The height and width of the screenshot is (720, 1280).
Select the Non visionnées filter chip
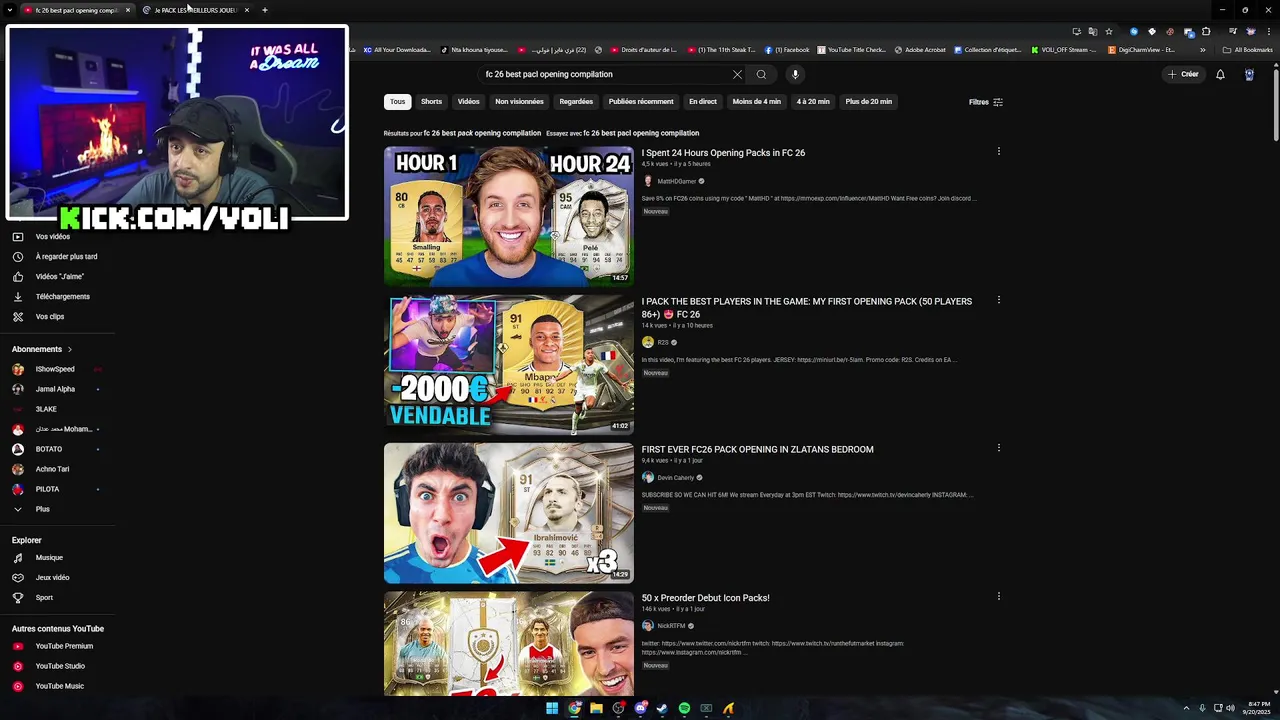tap(519, 102)
